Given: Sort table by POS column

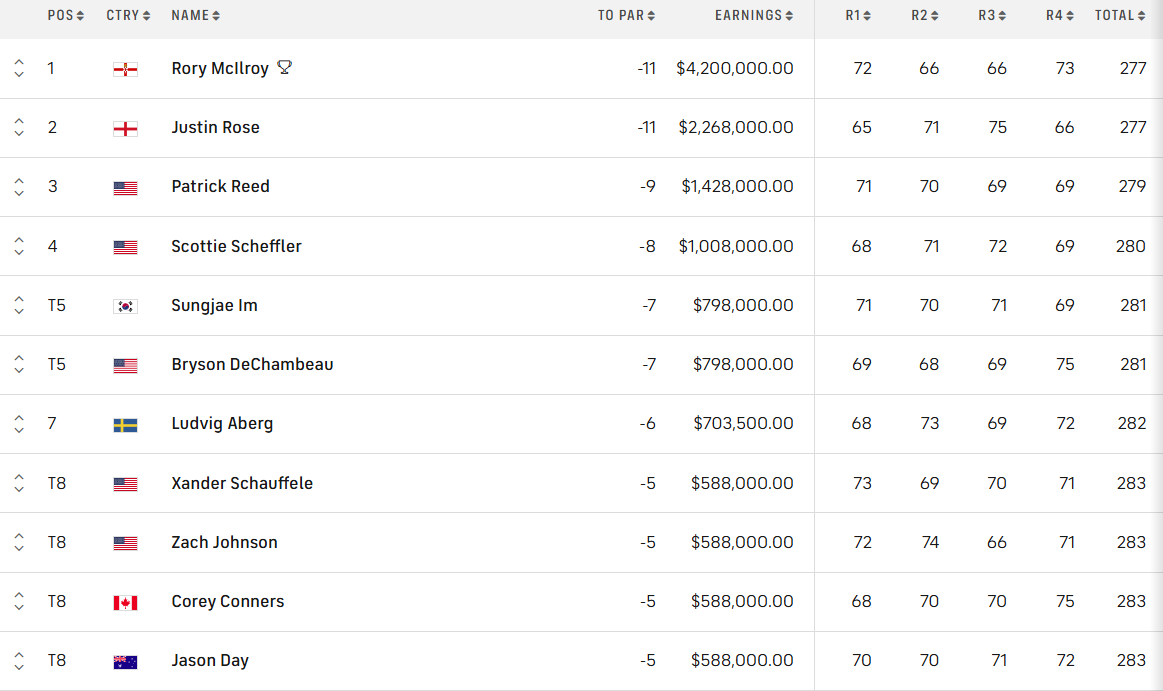Looking at the screenshot, I should tap(66, 15).
